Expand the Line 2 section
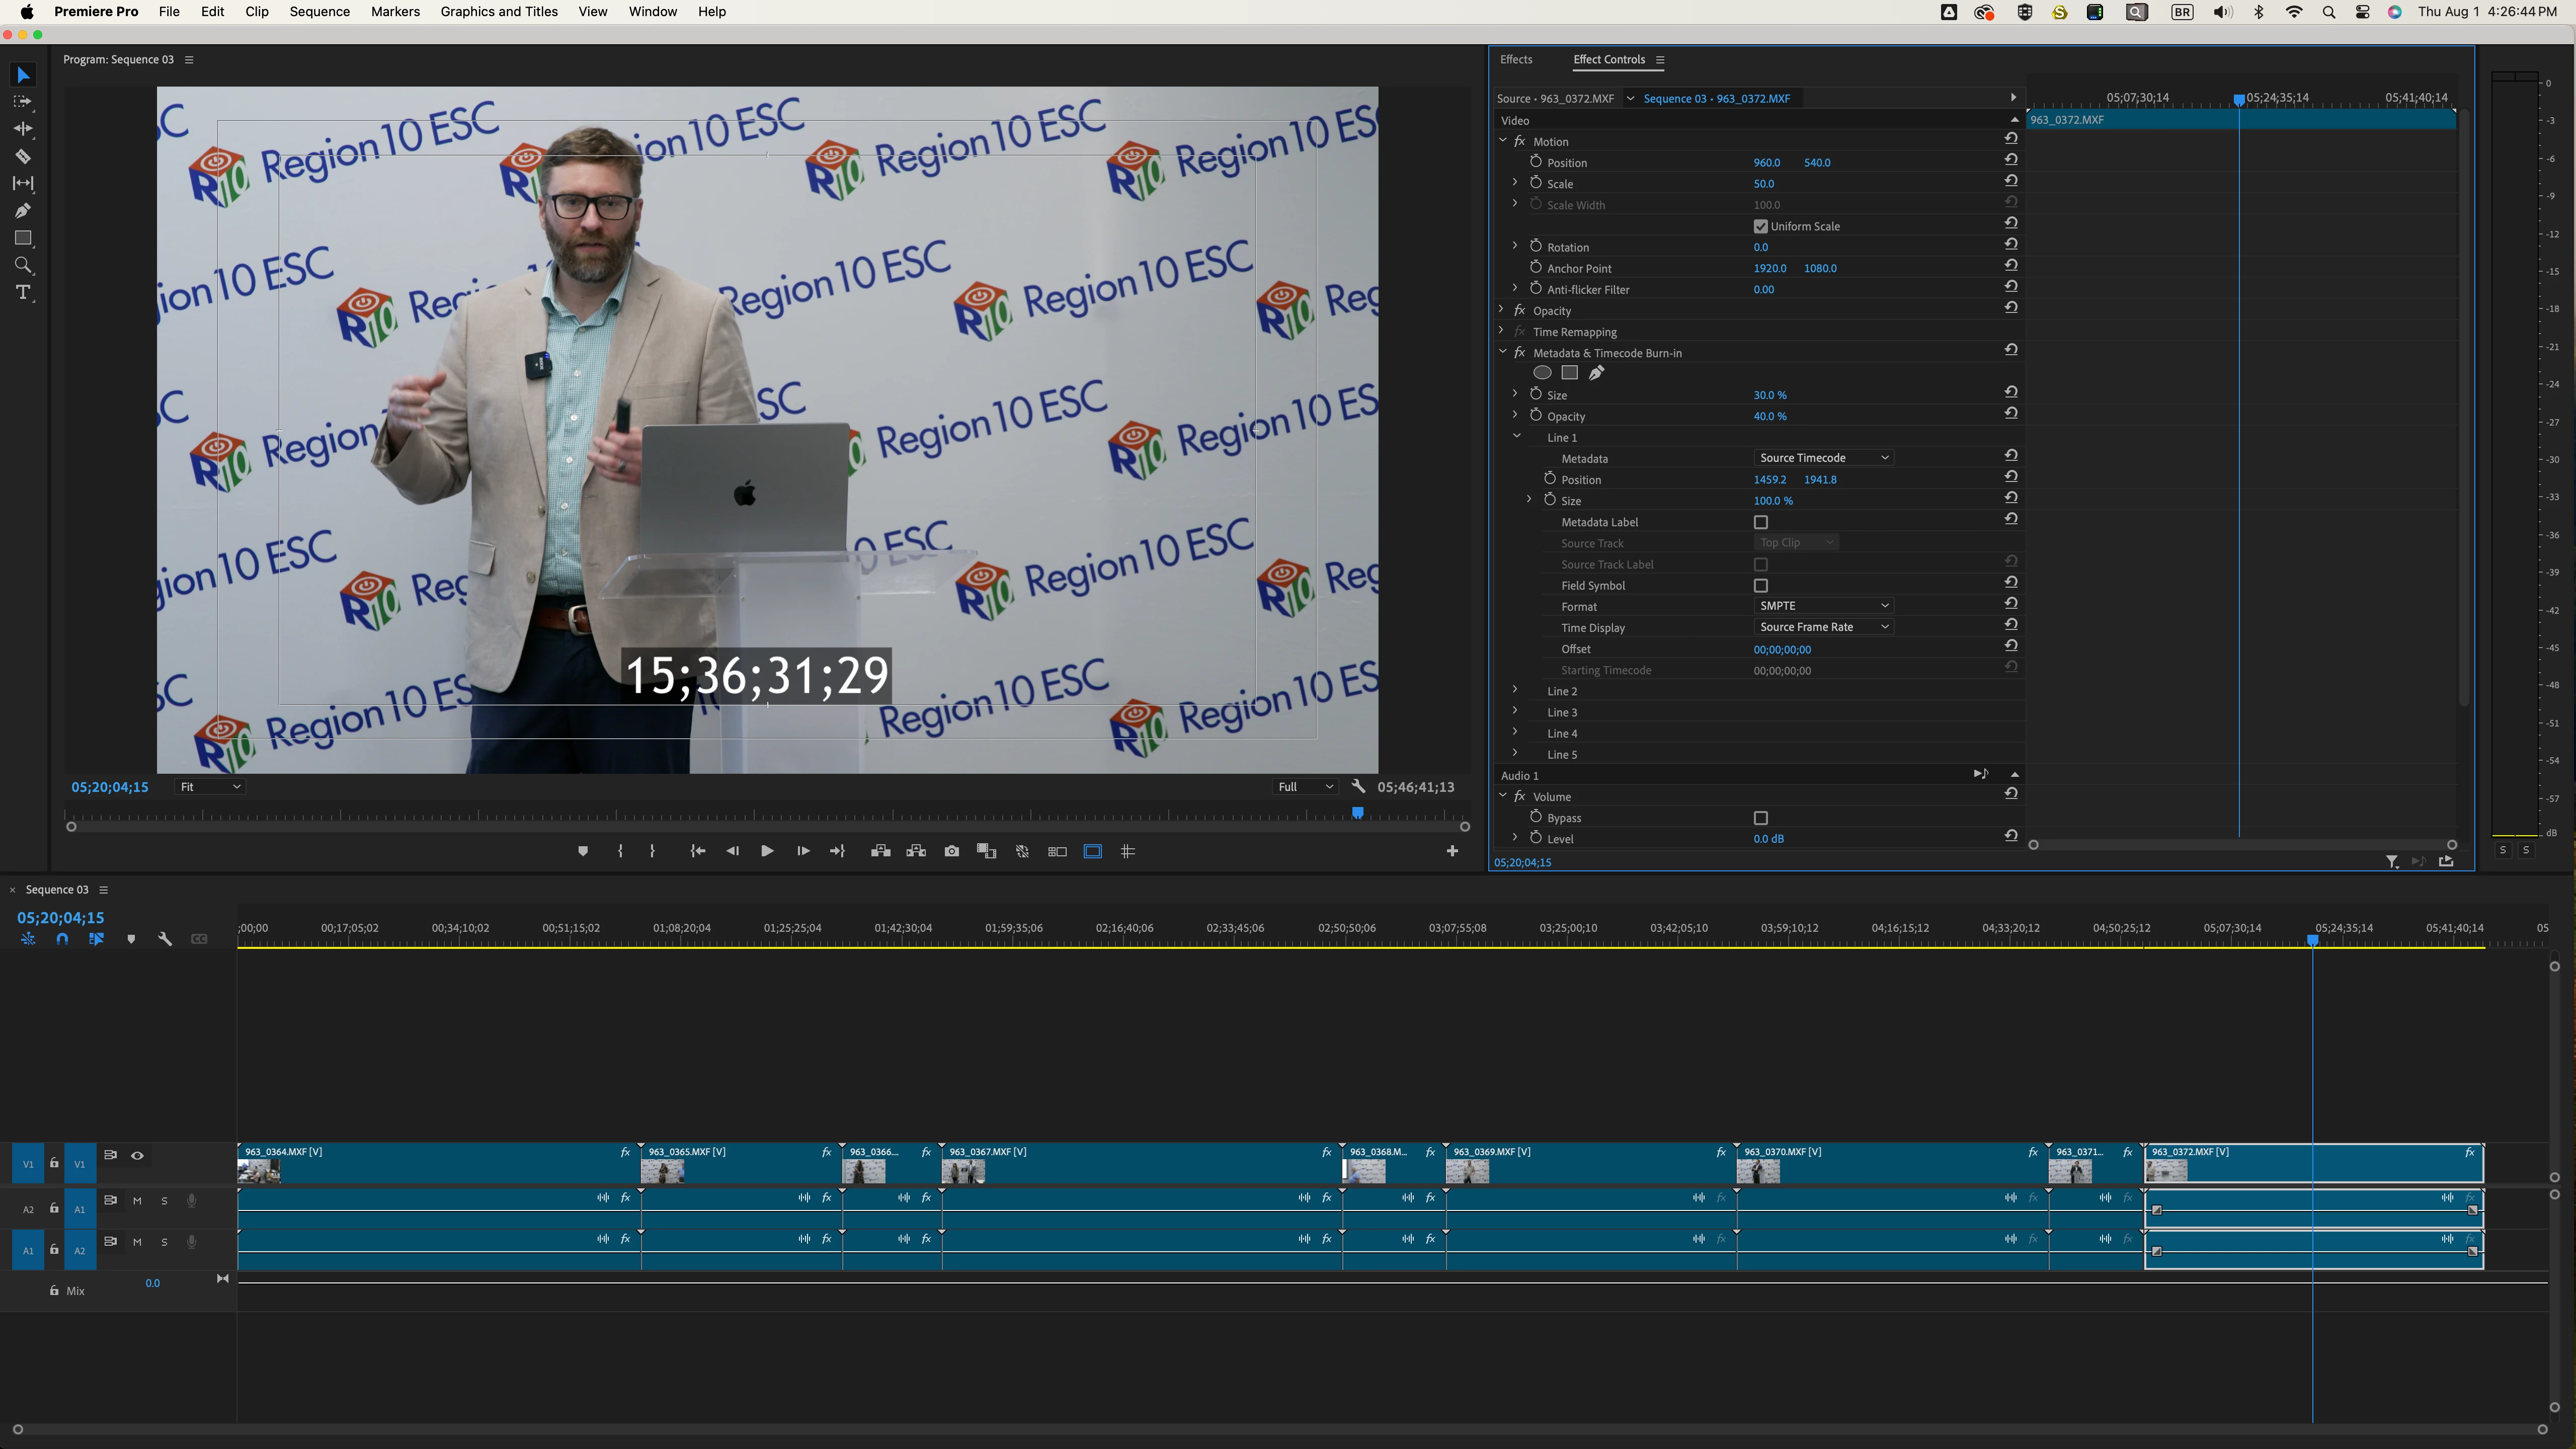The image size is (2576, 1449). (x=1515, y=690)
